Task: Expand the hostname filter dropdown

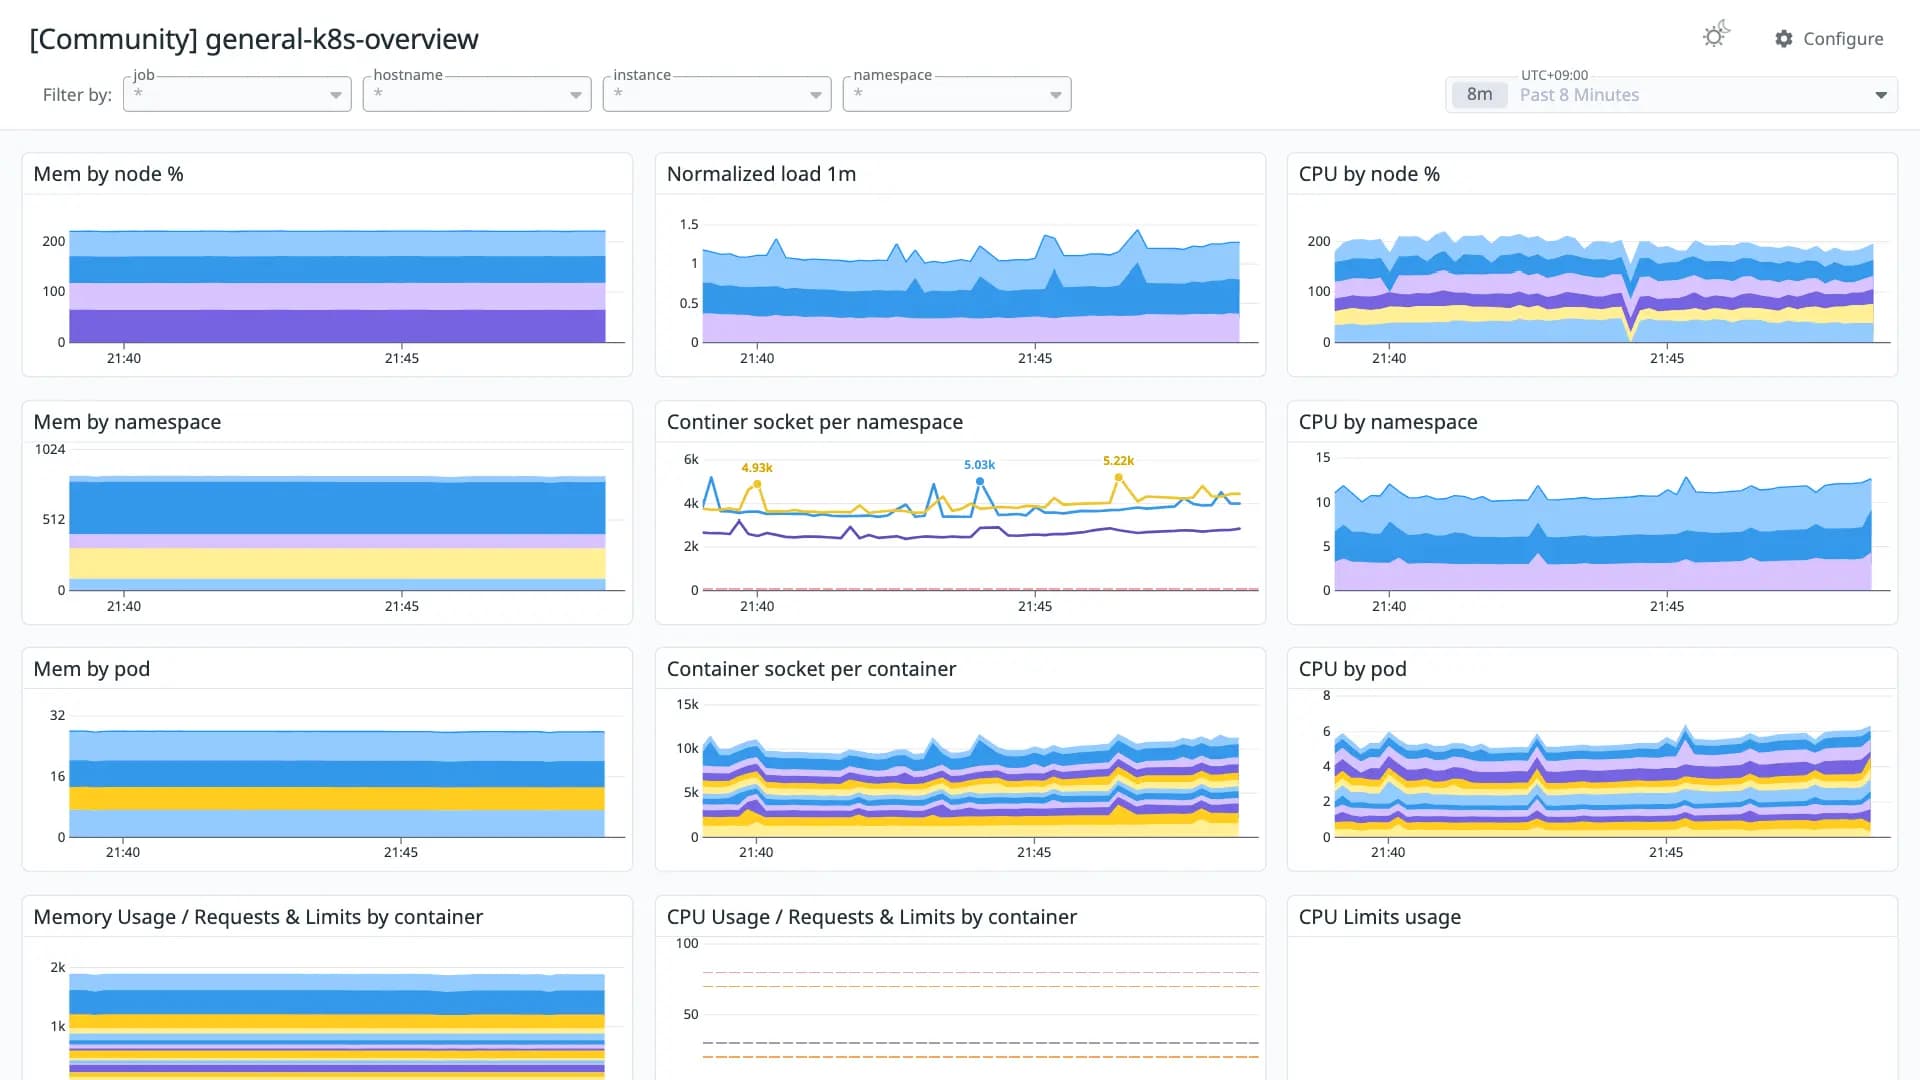Action: (x=477, y=94)
